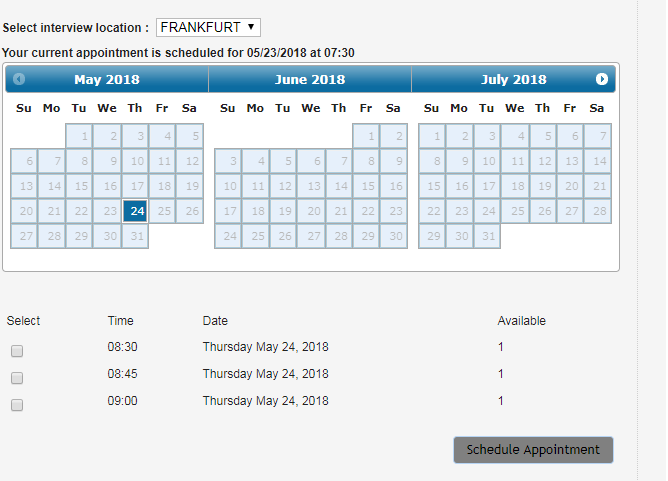Select June 1 in the calendar
Viewport: 668px width, 481px height.
click(366, 136)
